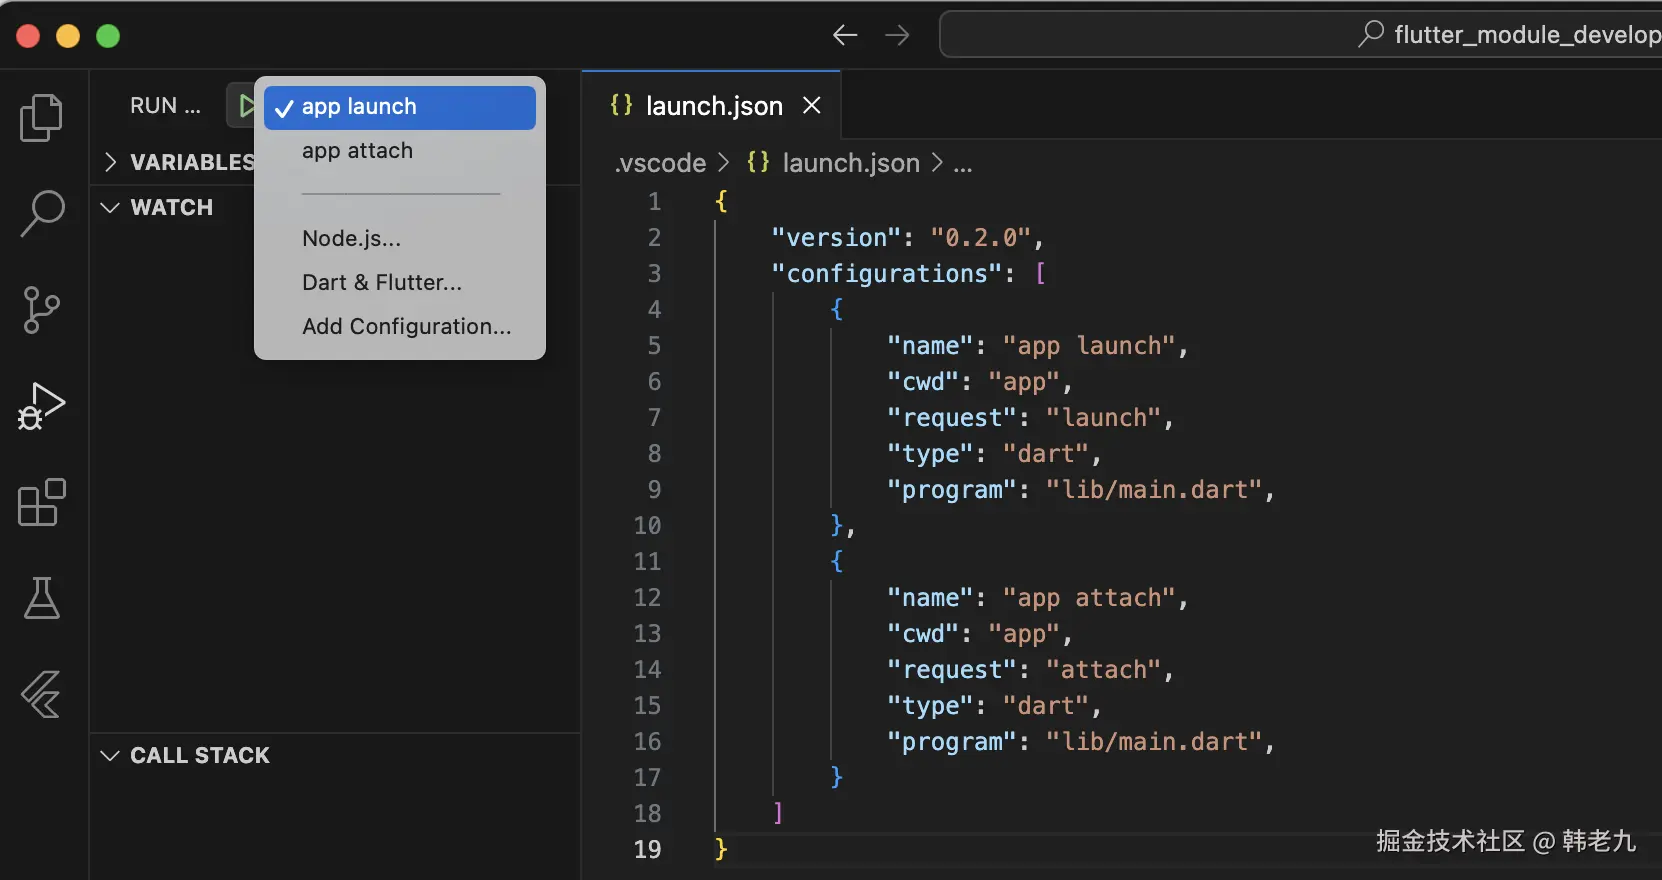Image resolution: width=1662 pixels, height=880 pixels.
Task: Open Source Control branch icon
Action: pos(41,310)
